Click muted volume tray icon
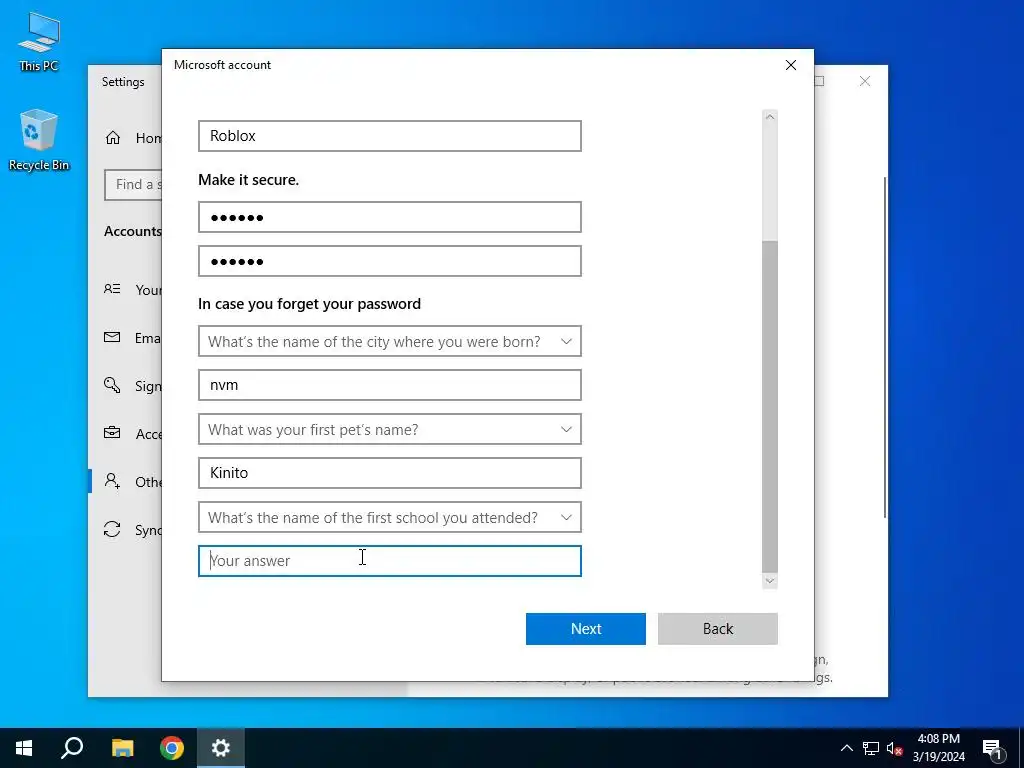Image resolution: width=1024 pixels, height=768 pixels. (894, 748)
